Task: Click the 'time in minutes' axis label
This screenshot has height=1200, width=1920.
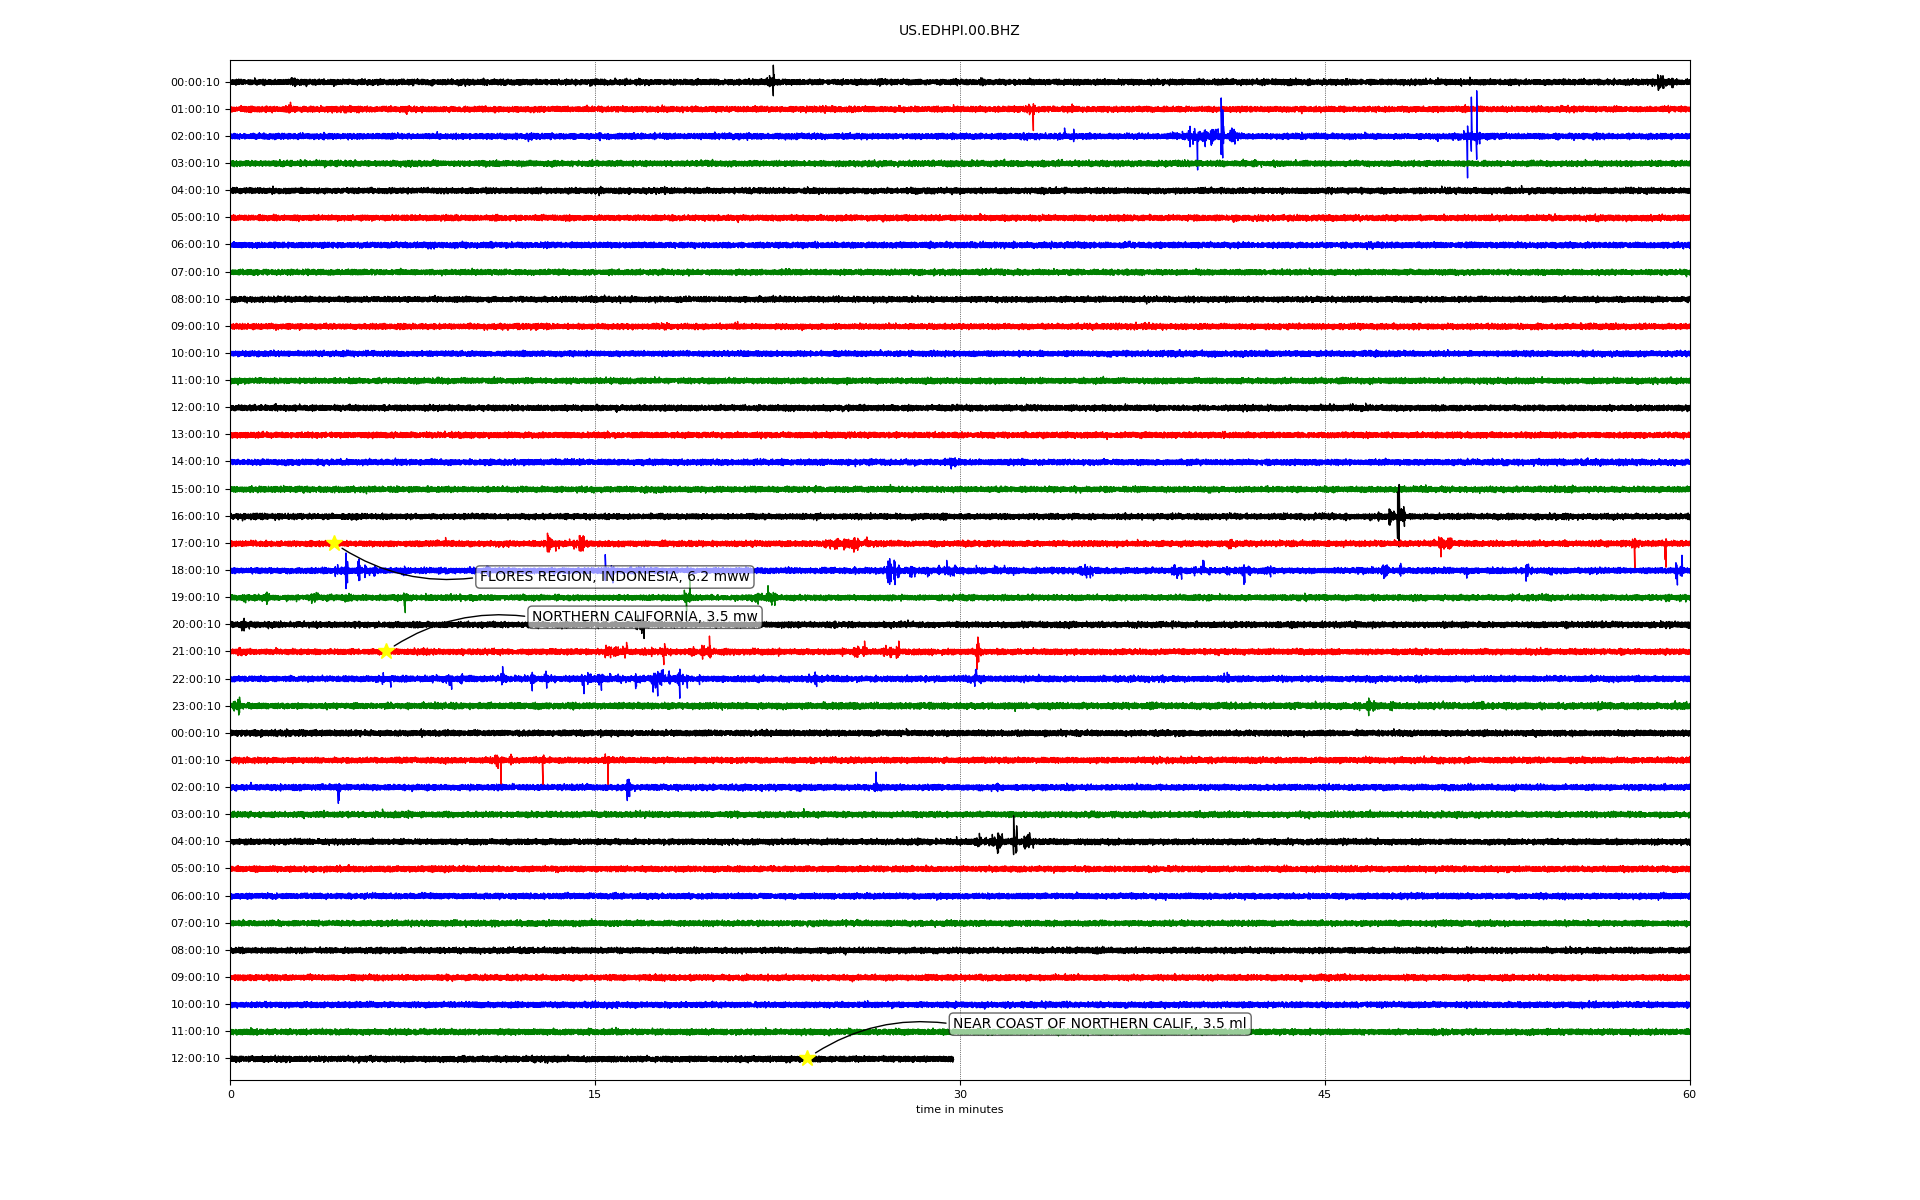Action: coord(959,1110)
